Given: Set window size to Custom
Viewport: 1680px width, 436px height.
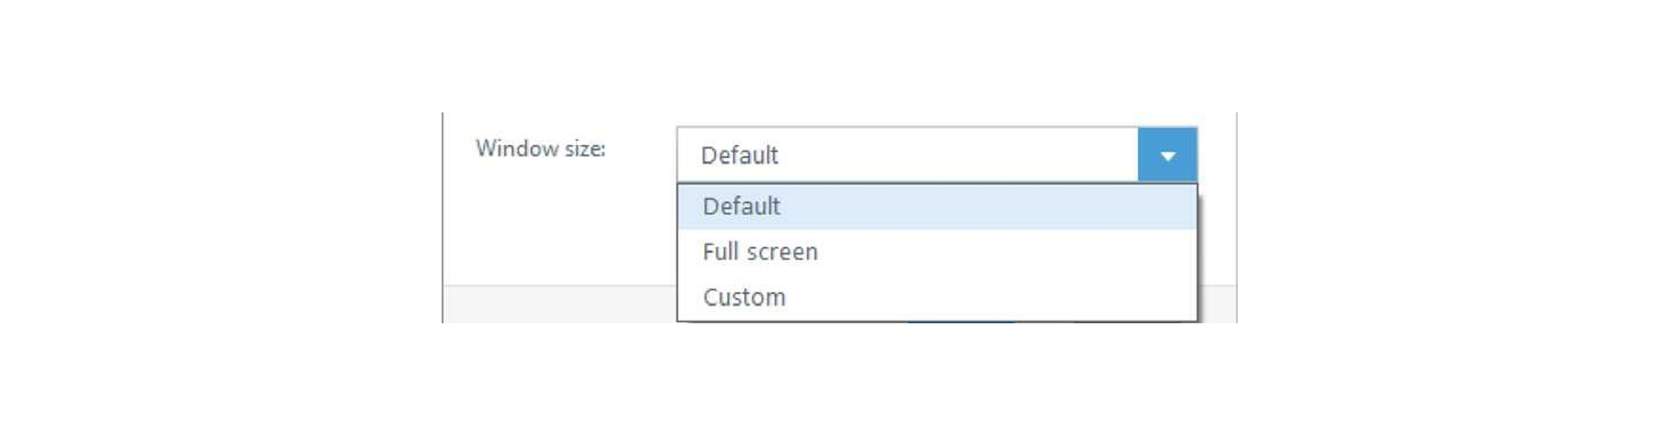Looking at the screenshot, I should point(937,297).
